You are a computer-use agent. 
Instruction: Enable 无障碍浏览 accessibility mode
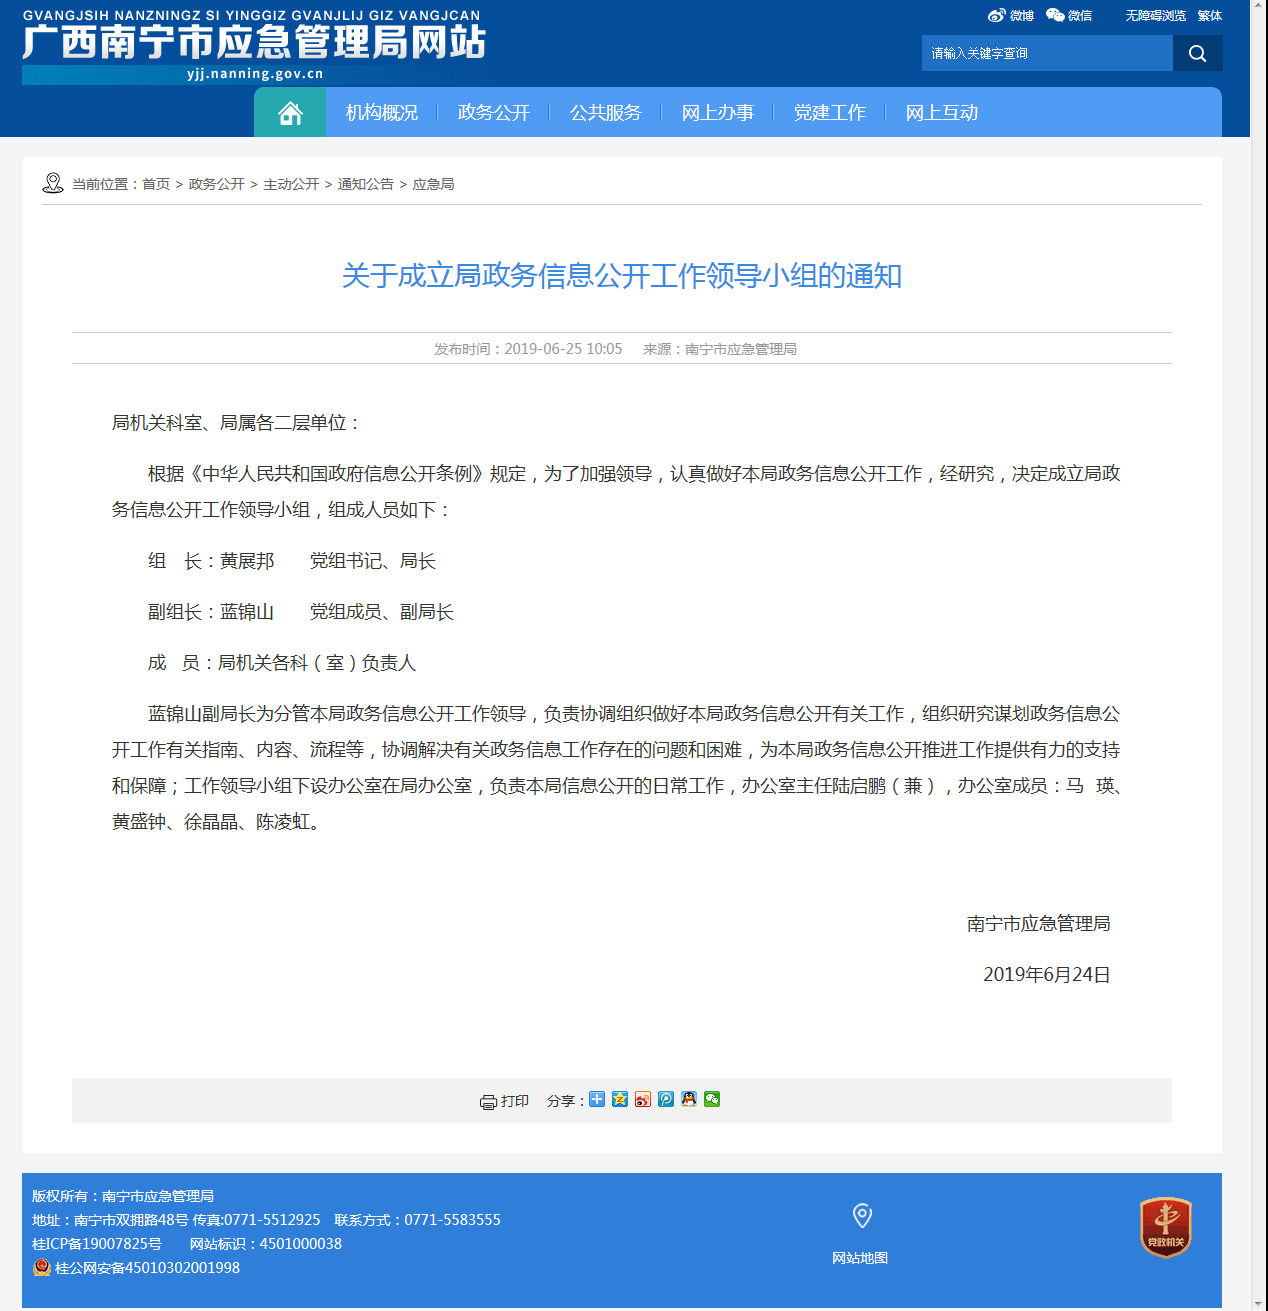(x=1155, y=16)
